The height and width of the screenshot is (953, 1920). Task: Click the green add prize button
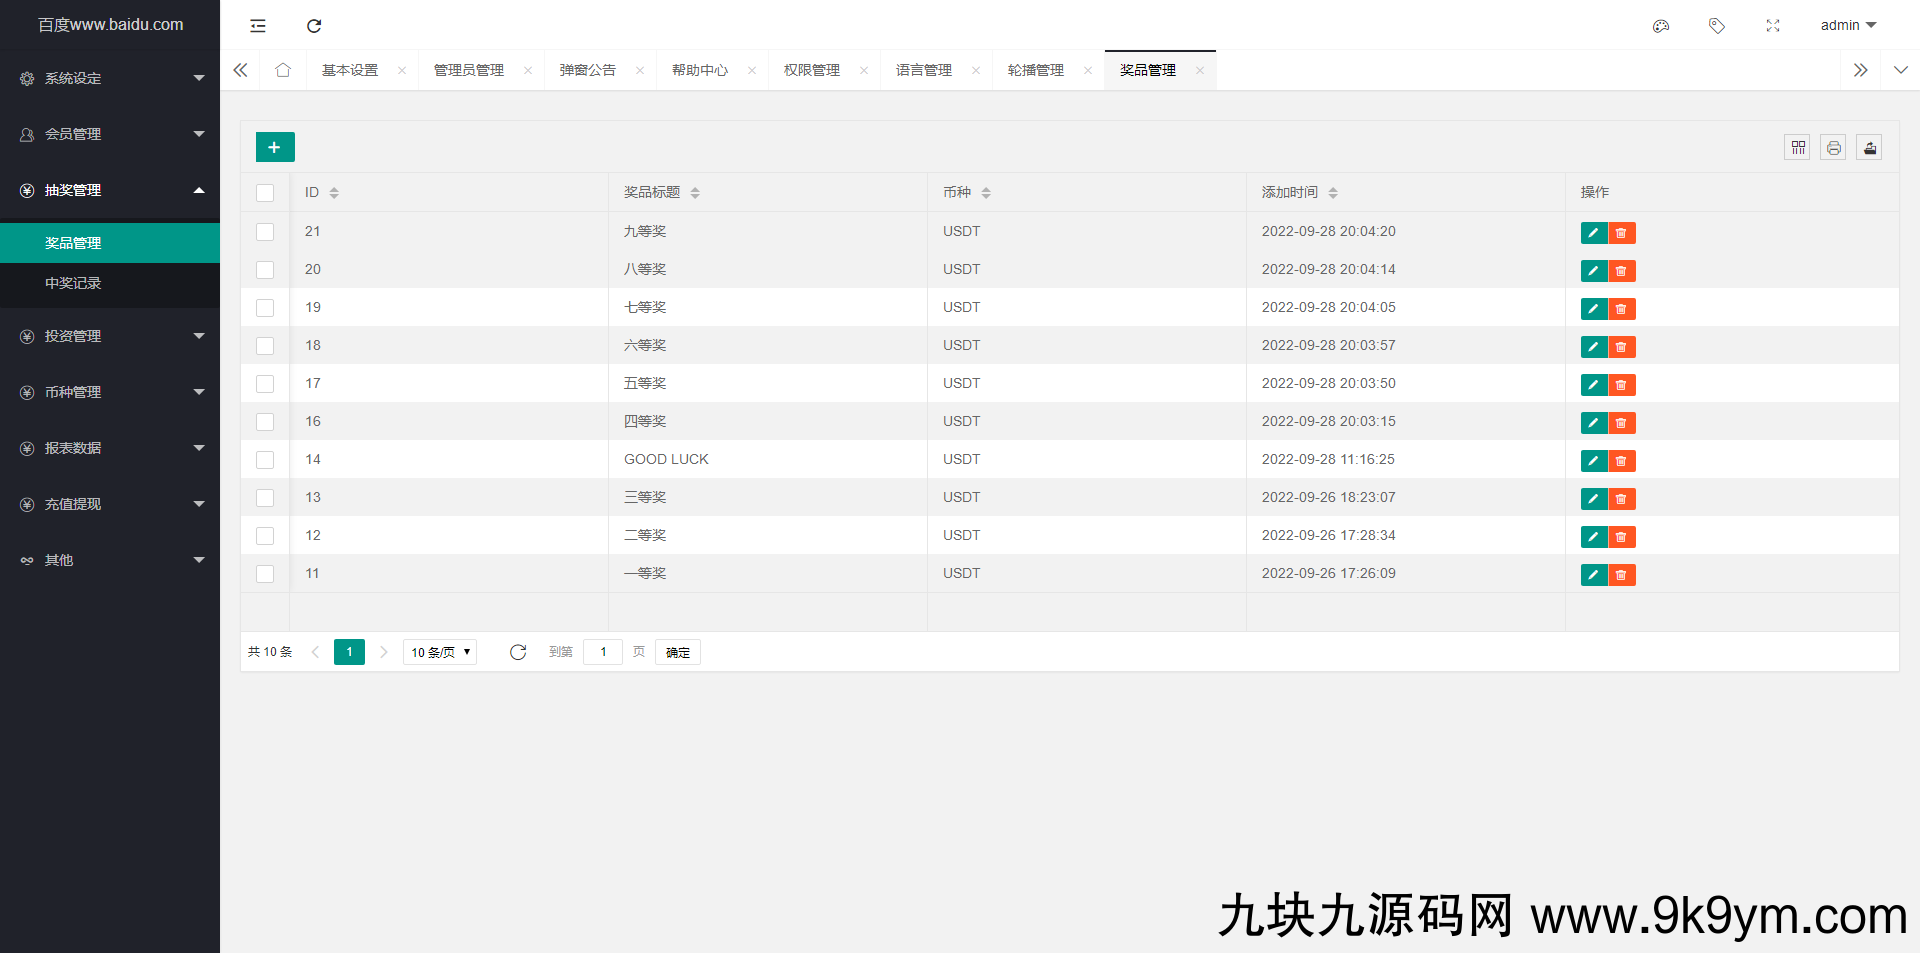click(274, 146)
